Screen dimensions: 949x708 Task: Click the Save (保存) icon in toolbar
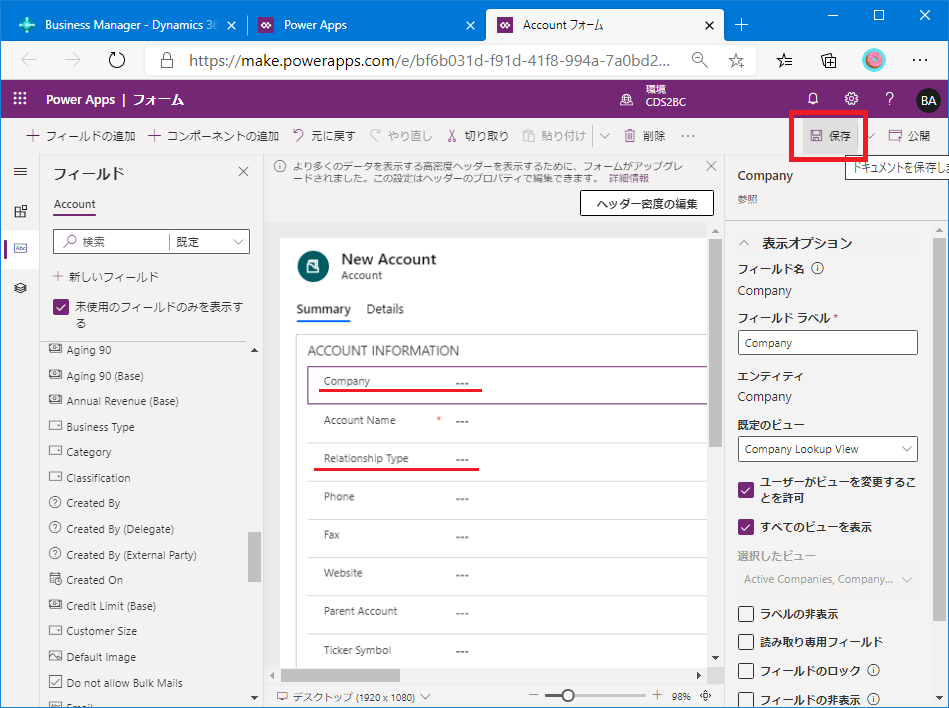pos(816,136)
